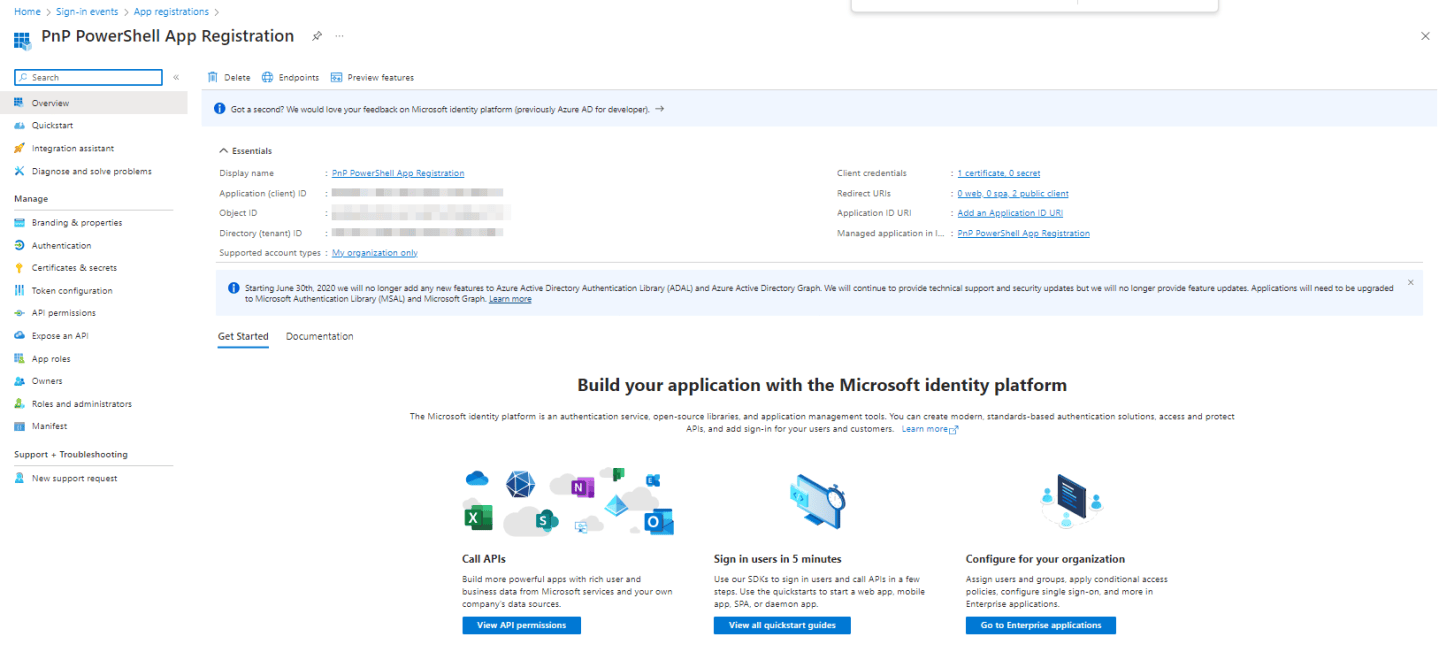Switch to the Documentation tab
Image resolution: width=1439 pixels, height=652 pixels.
pos(320,337)
